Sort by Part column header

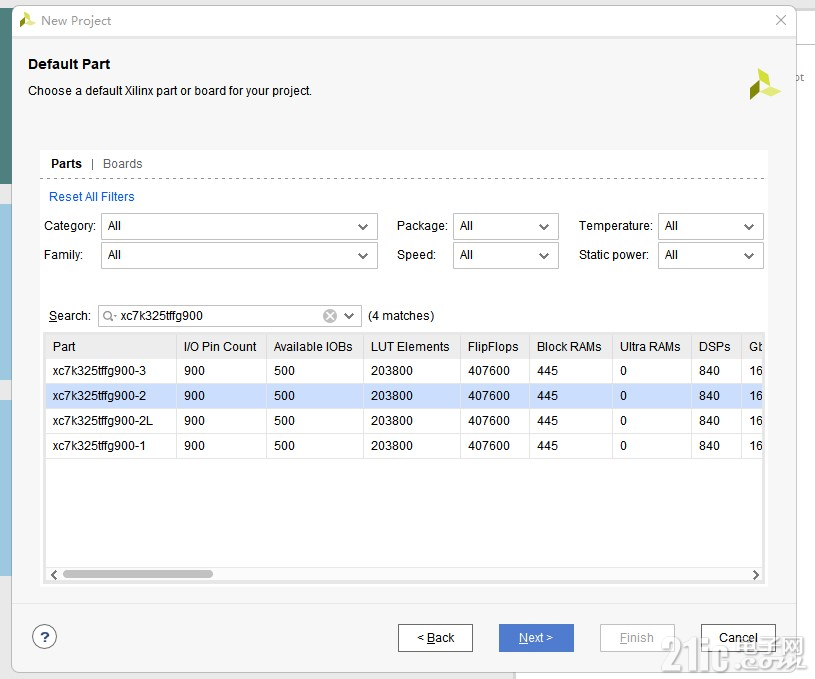point(111,347)
